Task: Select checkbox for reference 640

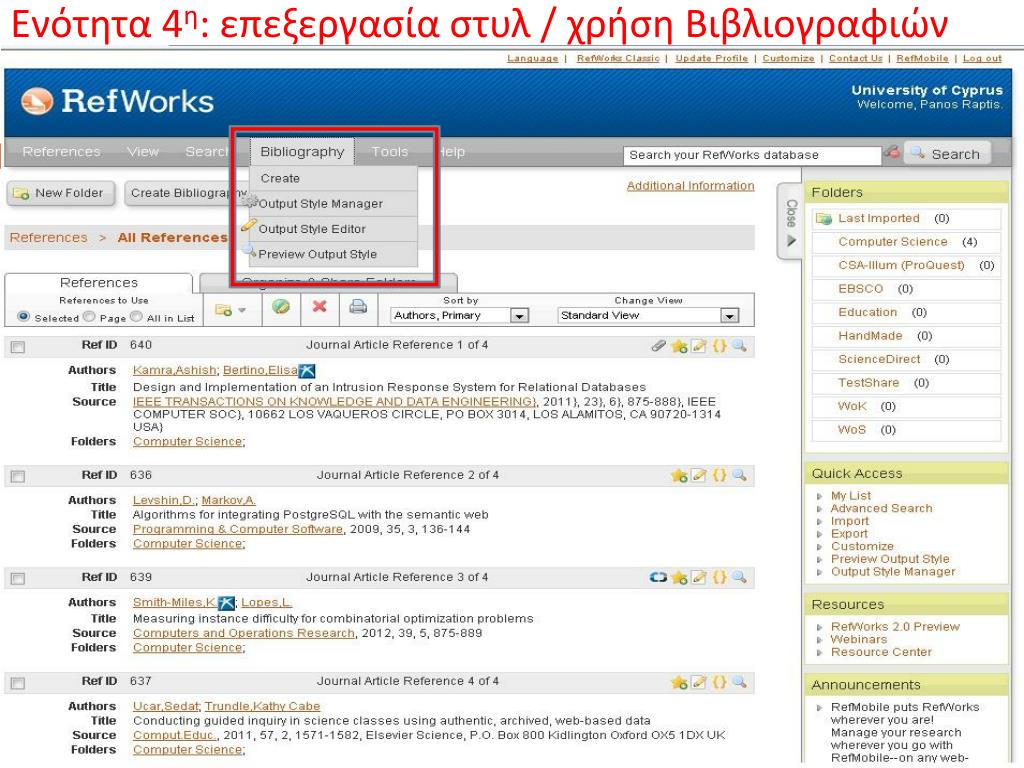Action: [x=18, y=347]
